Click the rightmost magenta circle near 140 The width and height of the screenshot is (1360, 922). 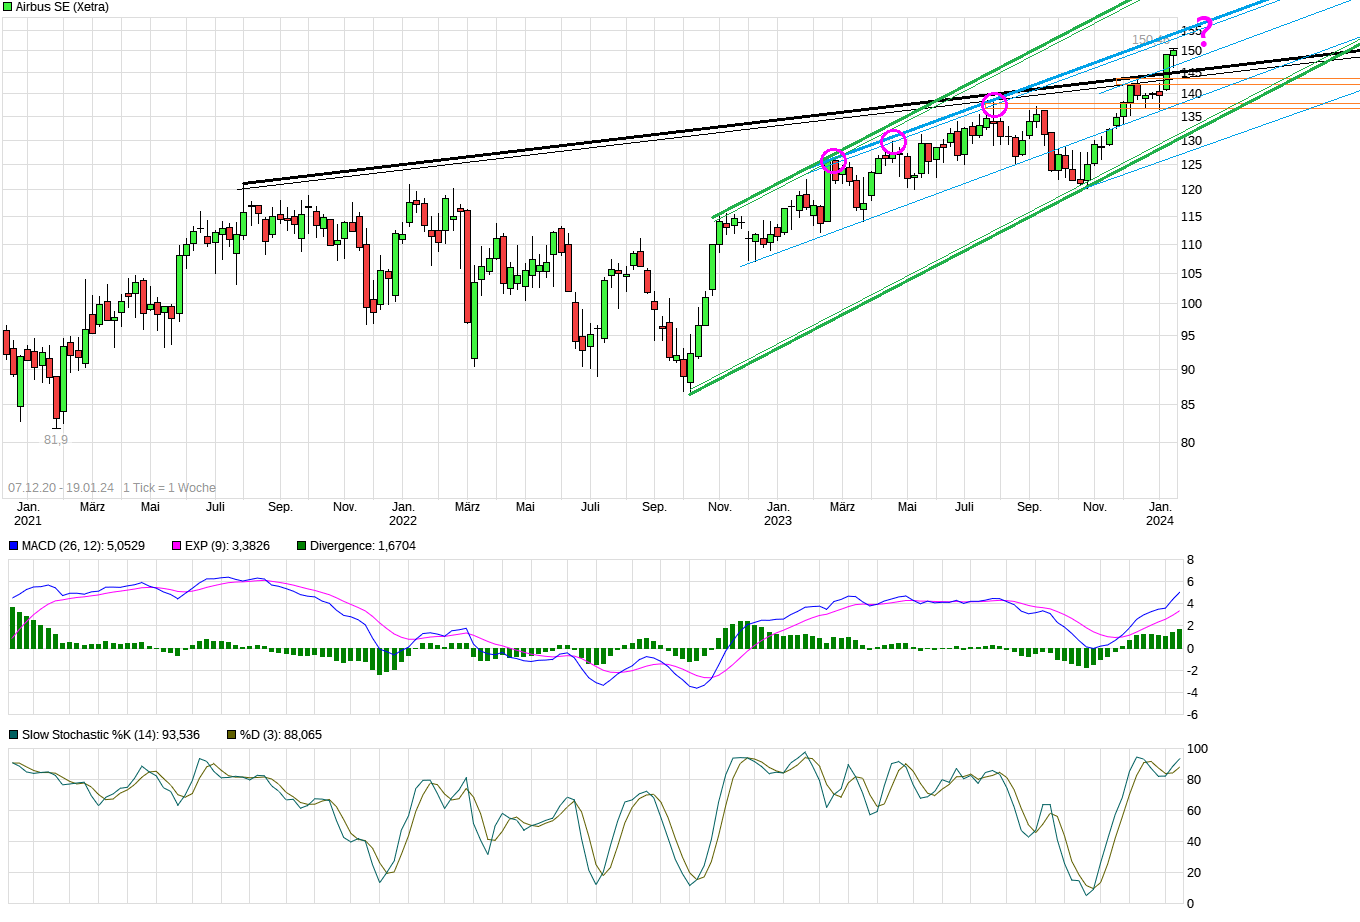pos(994,105)
